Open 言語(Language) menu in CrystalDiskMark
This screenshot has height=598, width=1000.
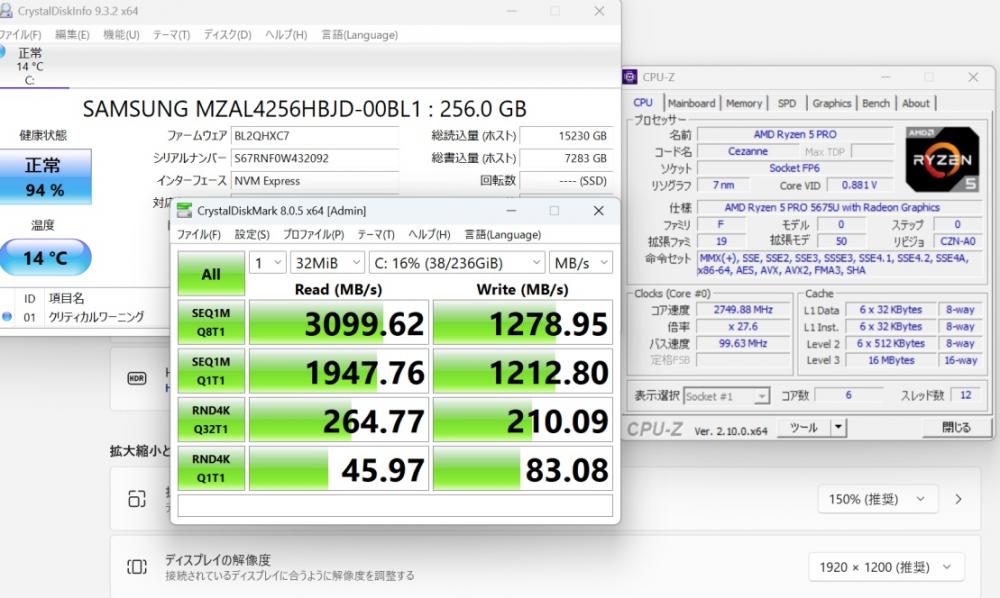pyautogui.click(x=503, y=235)
